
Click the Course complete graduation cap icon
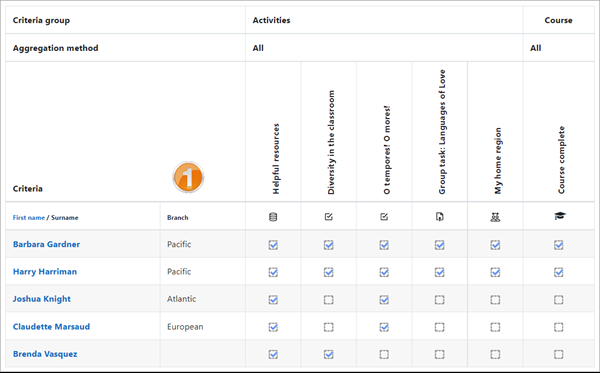pyautogui.click(x=559, y=216)
